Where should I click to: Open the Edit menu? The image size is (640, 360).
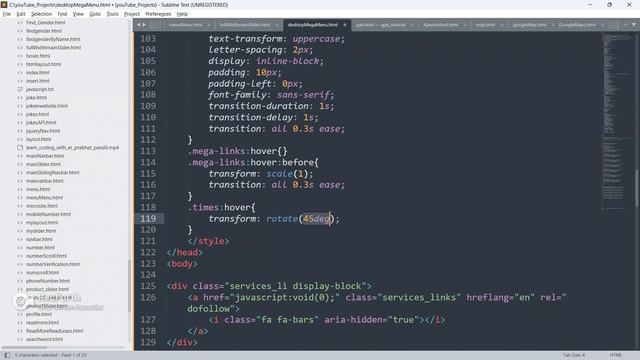pos(21,14)
